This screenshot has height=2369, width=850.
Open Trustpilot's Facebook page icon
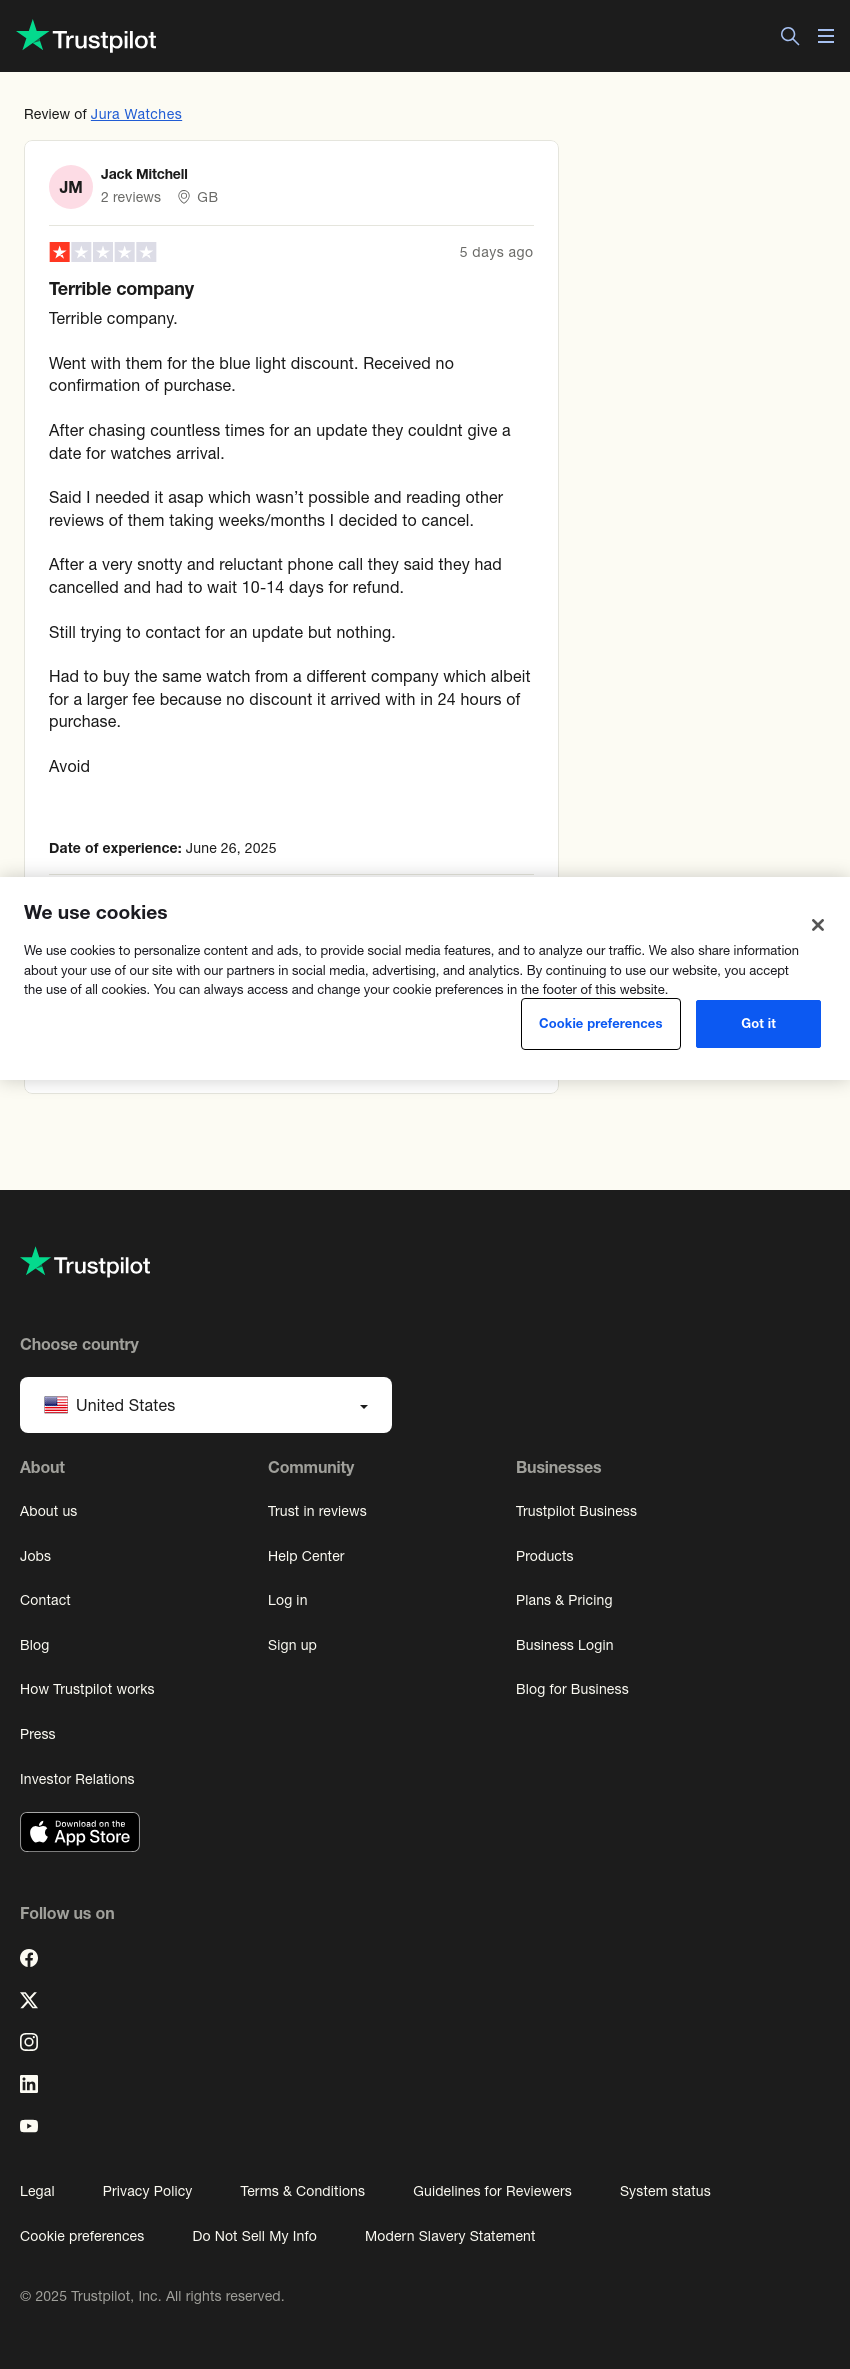point(29,1958)
